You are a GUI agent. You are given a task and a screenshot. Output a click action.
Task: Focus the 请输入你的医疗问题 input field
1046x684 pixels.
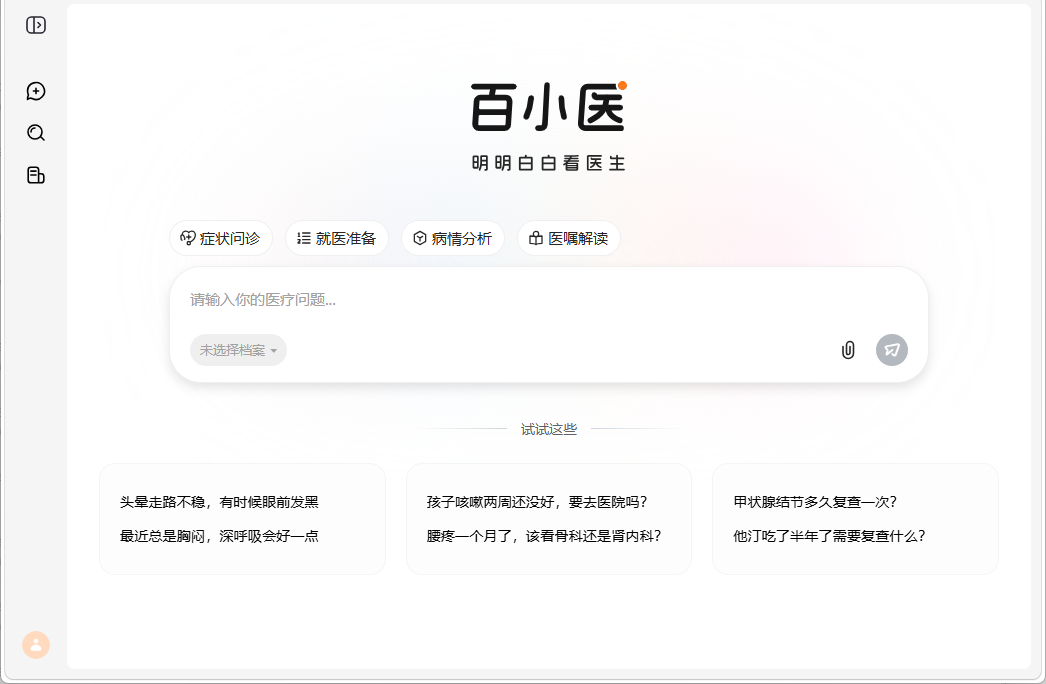point(548,300)
